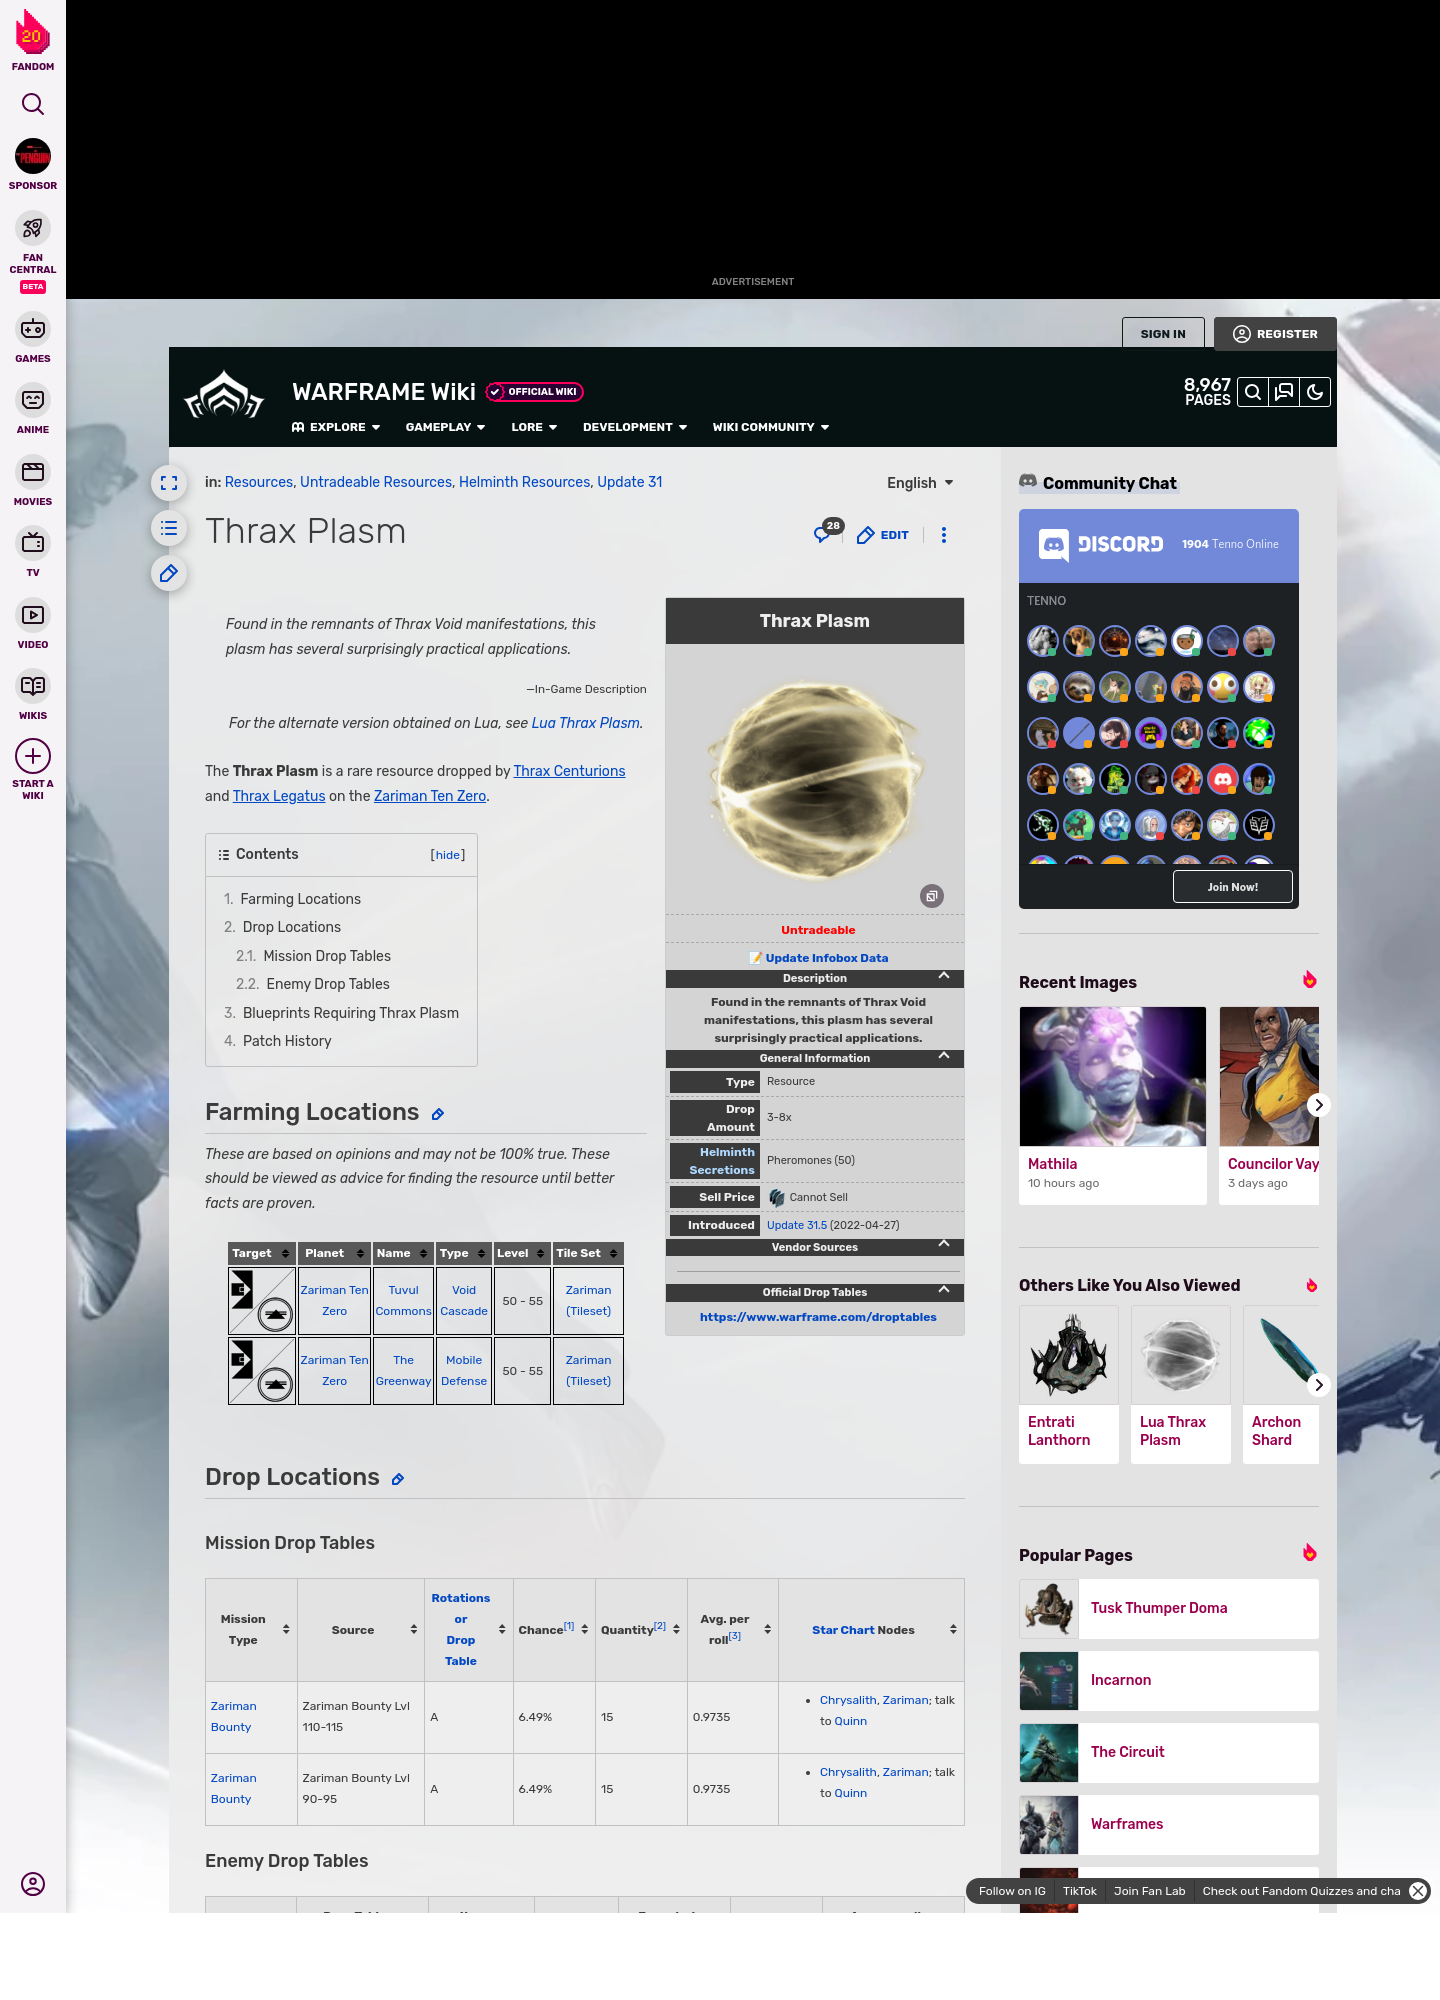Open the English language dropdown
This screenshot has height=2000, width=1440.
coord(920,483)
